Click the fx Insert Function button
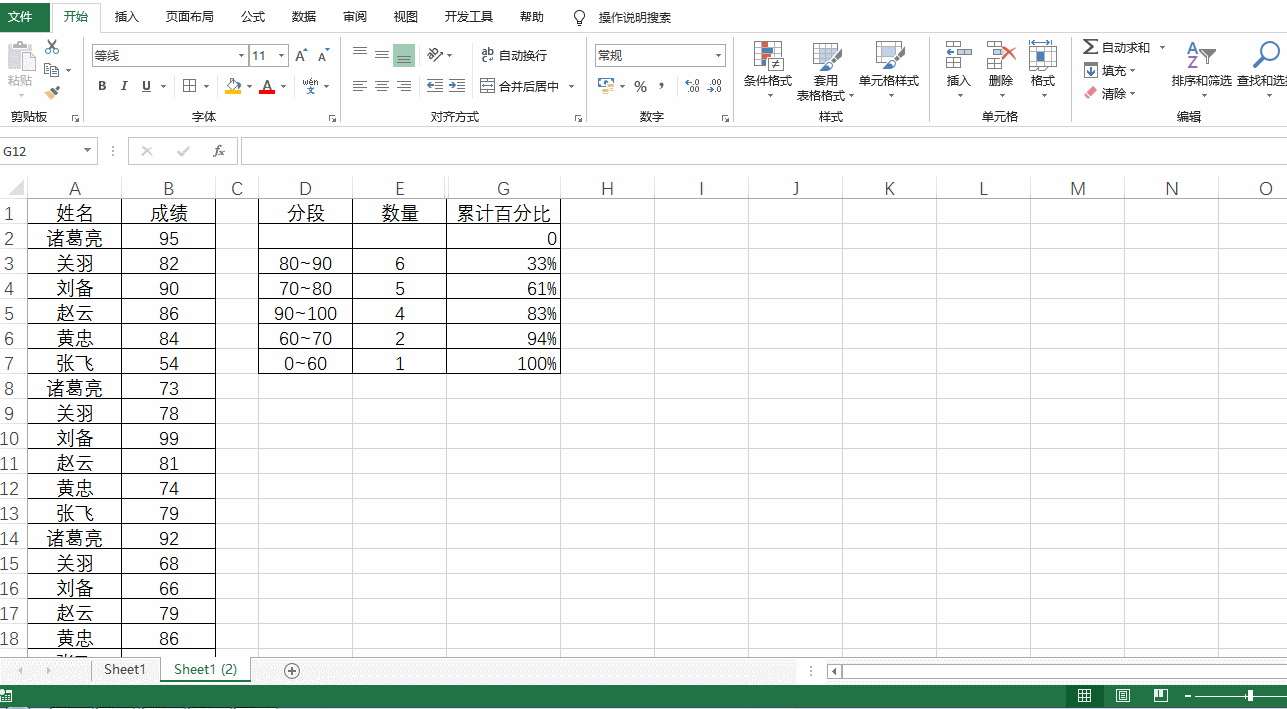 point(219,151)
